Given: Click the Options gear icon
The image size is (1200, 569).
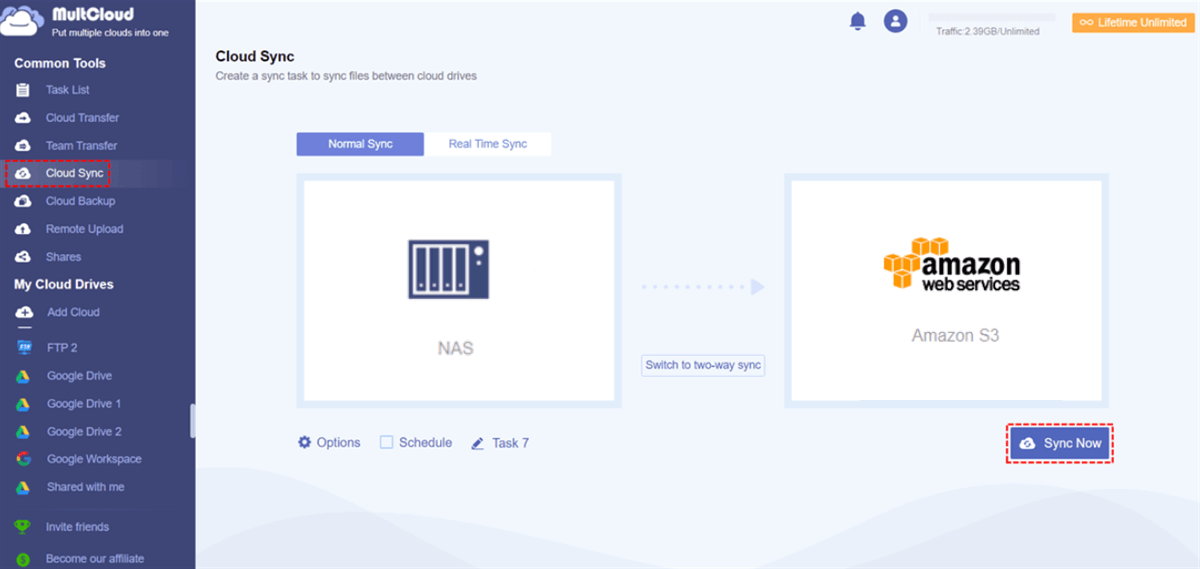Looking at the screenshot, I should click(305, 442).
